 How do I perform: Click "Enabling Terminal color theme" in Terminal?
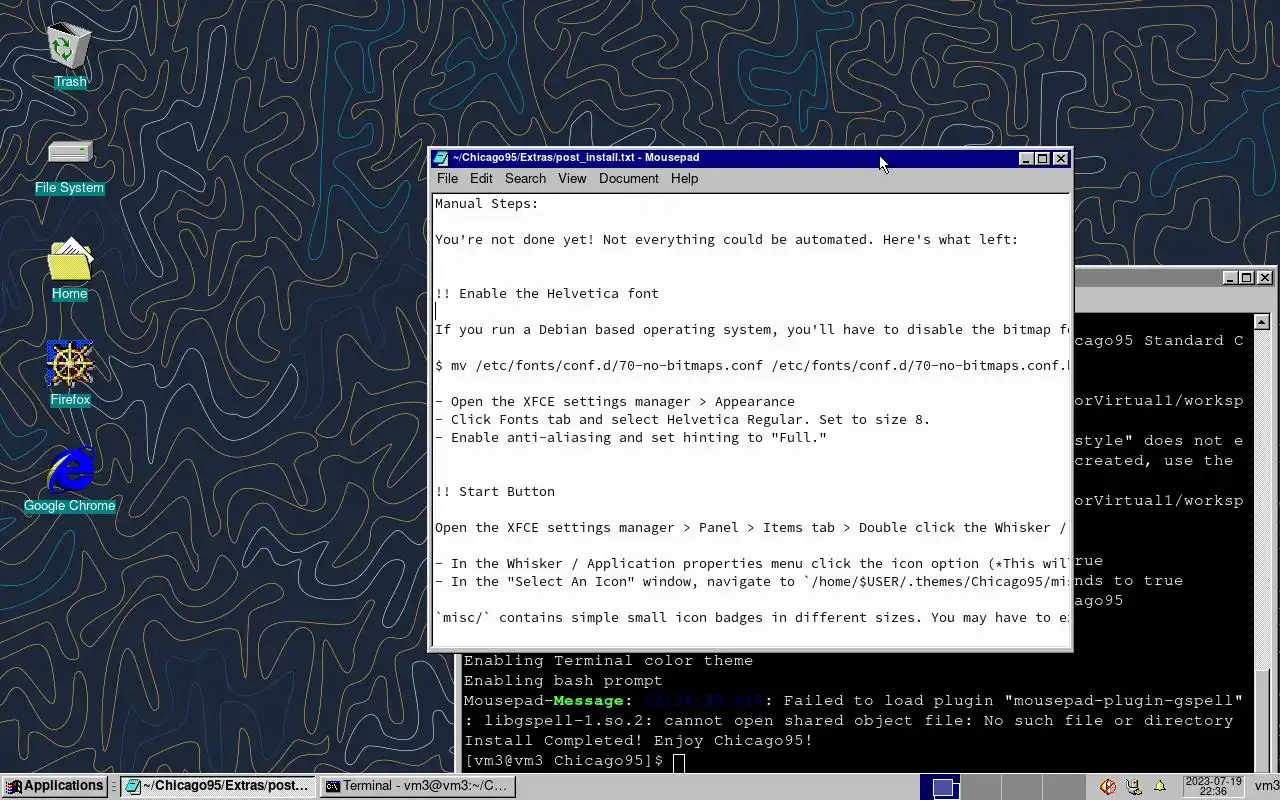tap(608, 661)
